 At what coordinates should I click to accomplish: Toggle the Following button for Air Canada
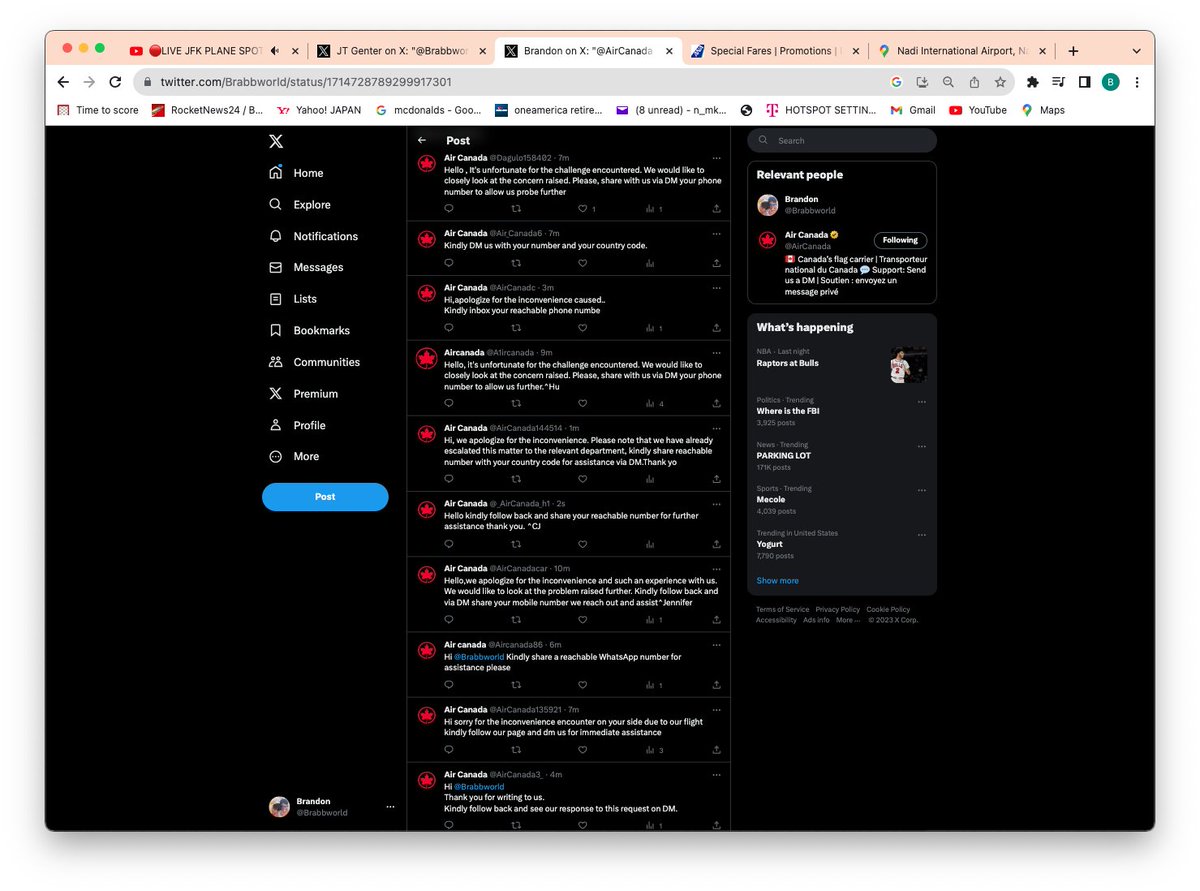[x=900, y=240]
